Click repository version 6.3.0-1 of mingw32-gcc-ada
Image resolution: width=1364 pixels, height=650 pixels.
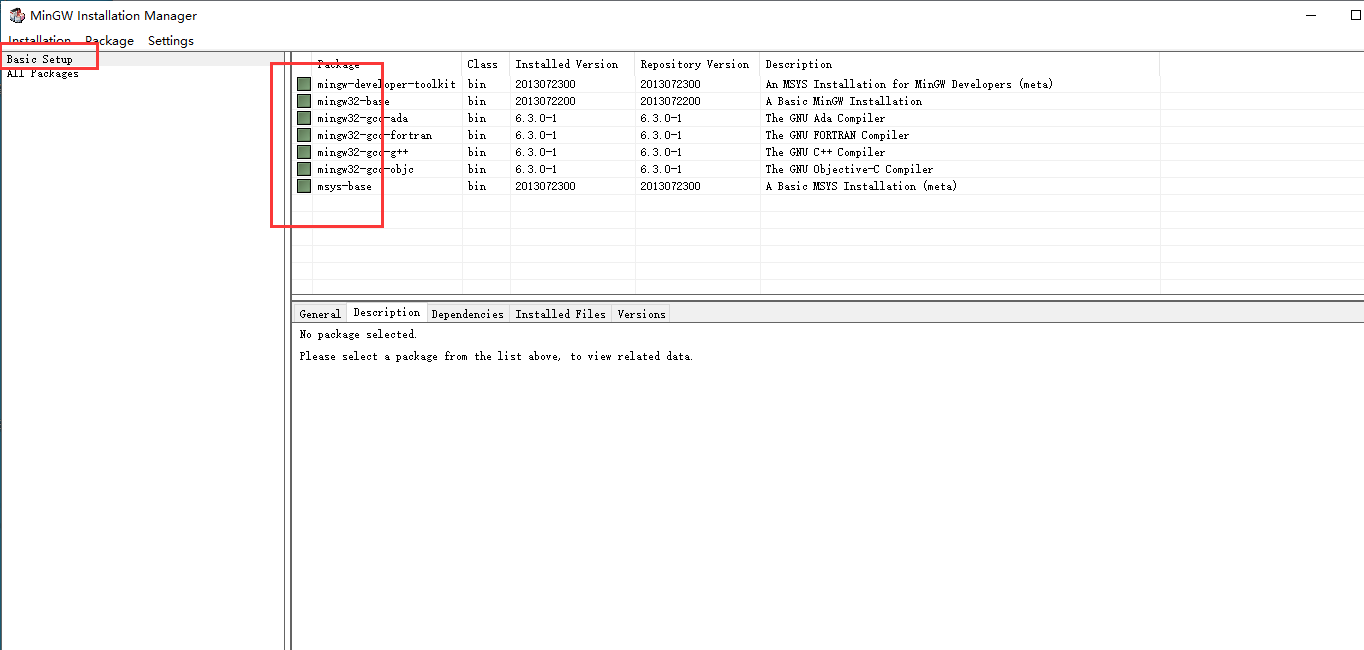(661, 119)
